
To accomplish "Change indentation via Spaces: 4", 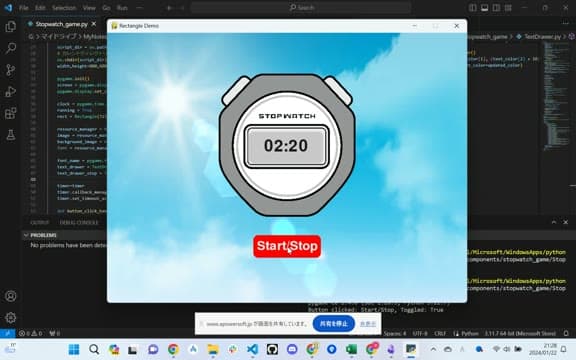I will pyautogui.click(x=395, y=334).
